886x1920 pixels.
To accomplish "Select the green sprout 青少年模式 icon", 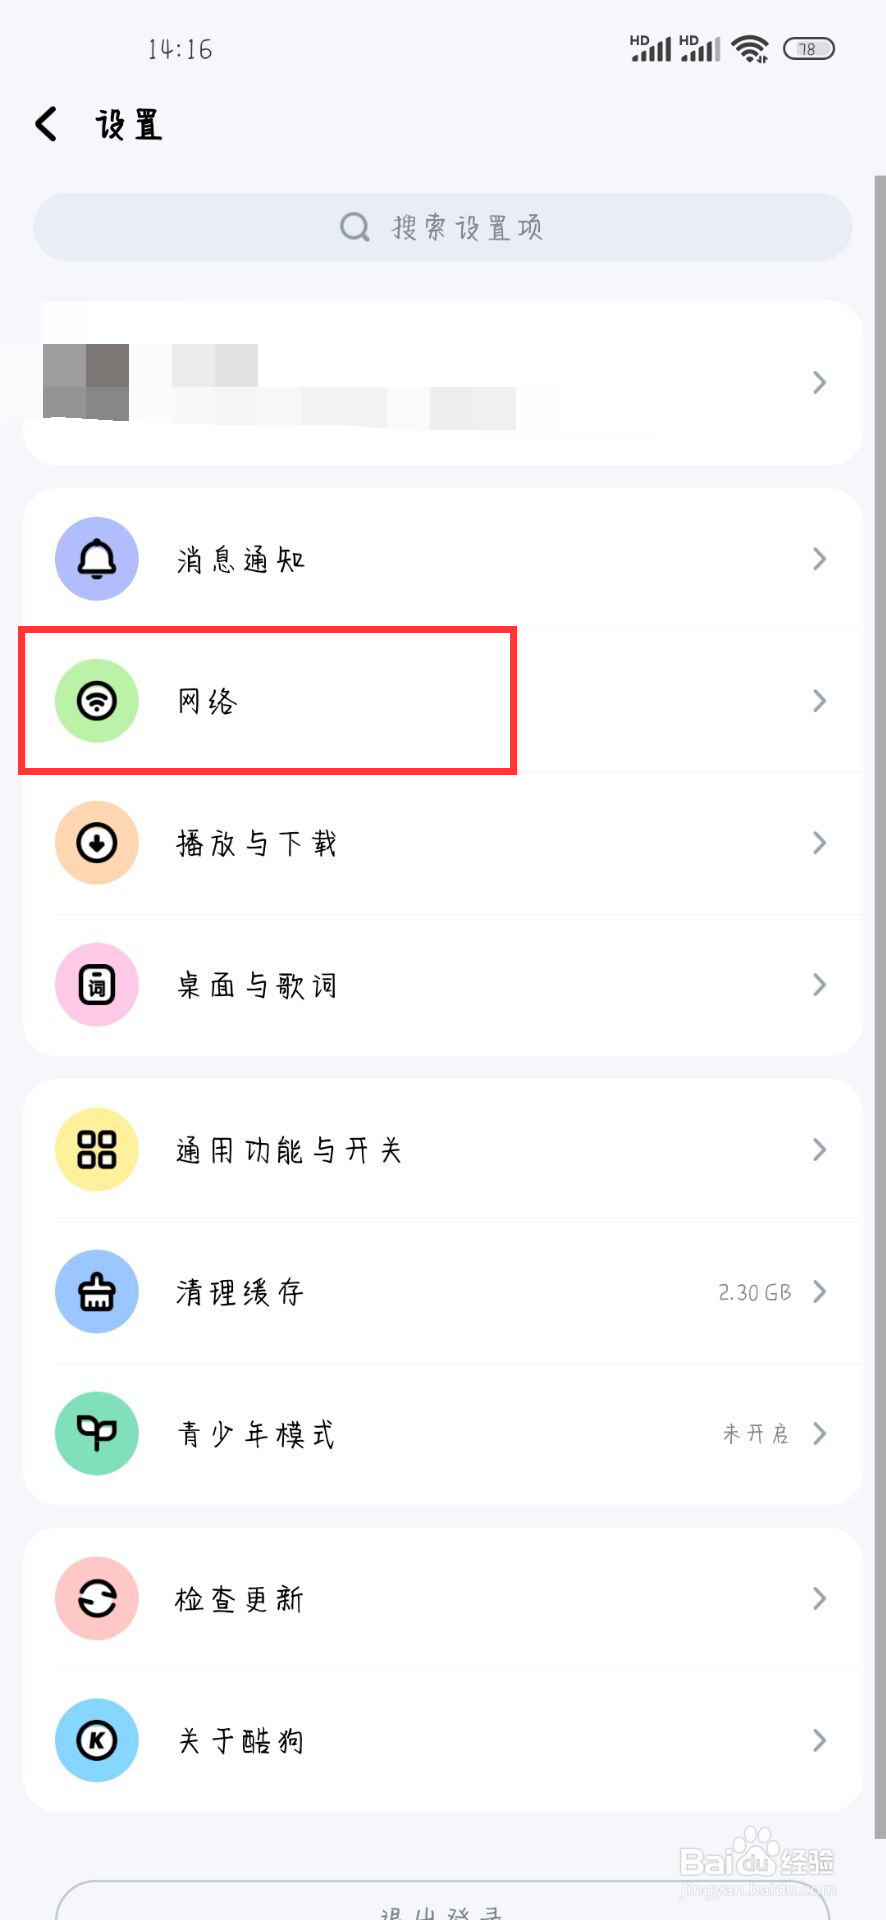I will pyautogui.click(x=96, y=1434).
